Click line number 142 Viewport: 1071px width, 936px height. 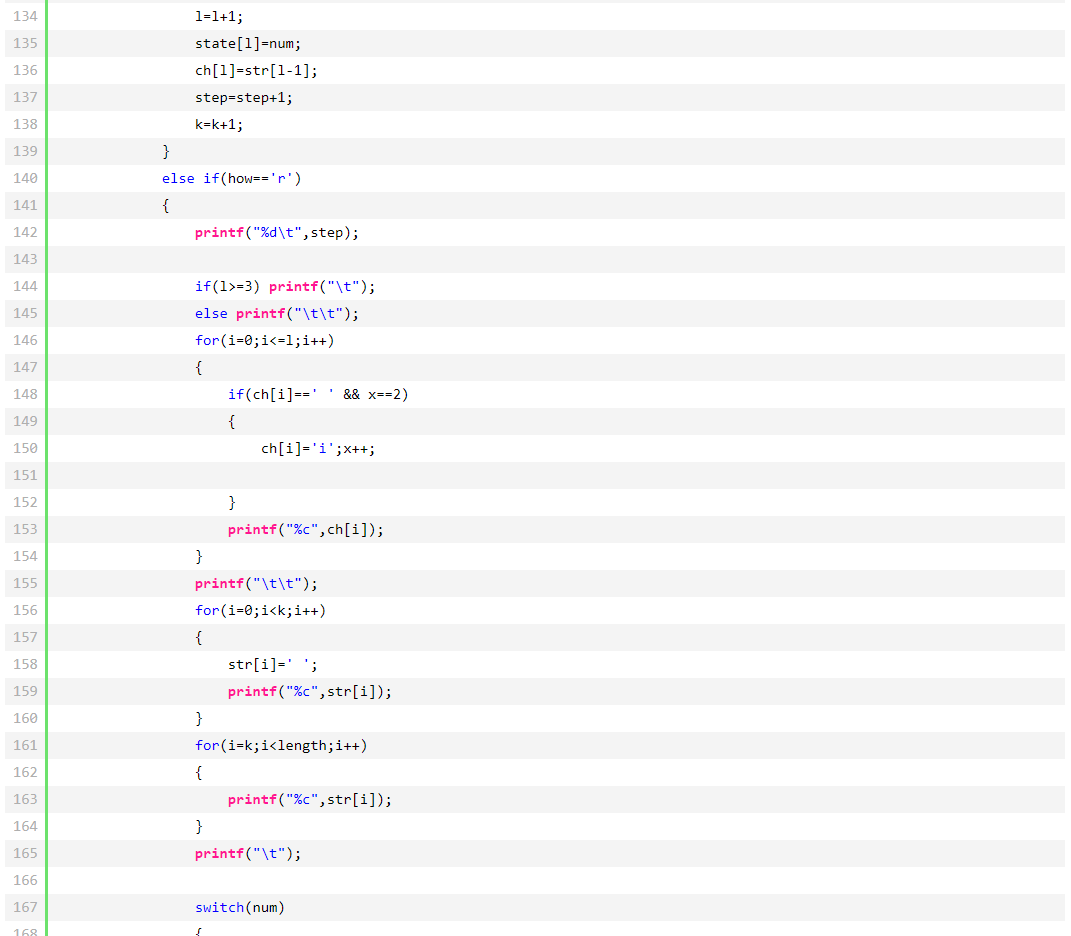(25, 232)
